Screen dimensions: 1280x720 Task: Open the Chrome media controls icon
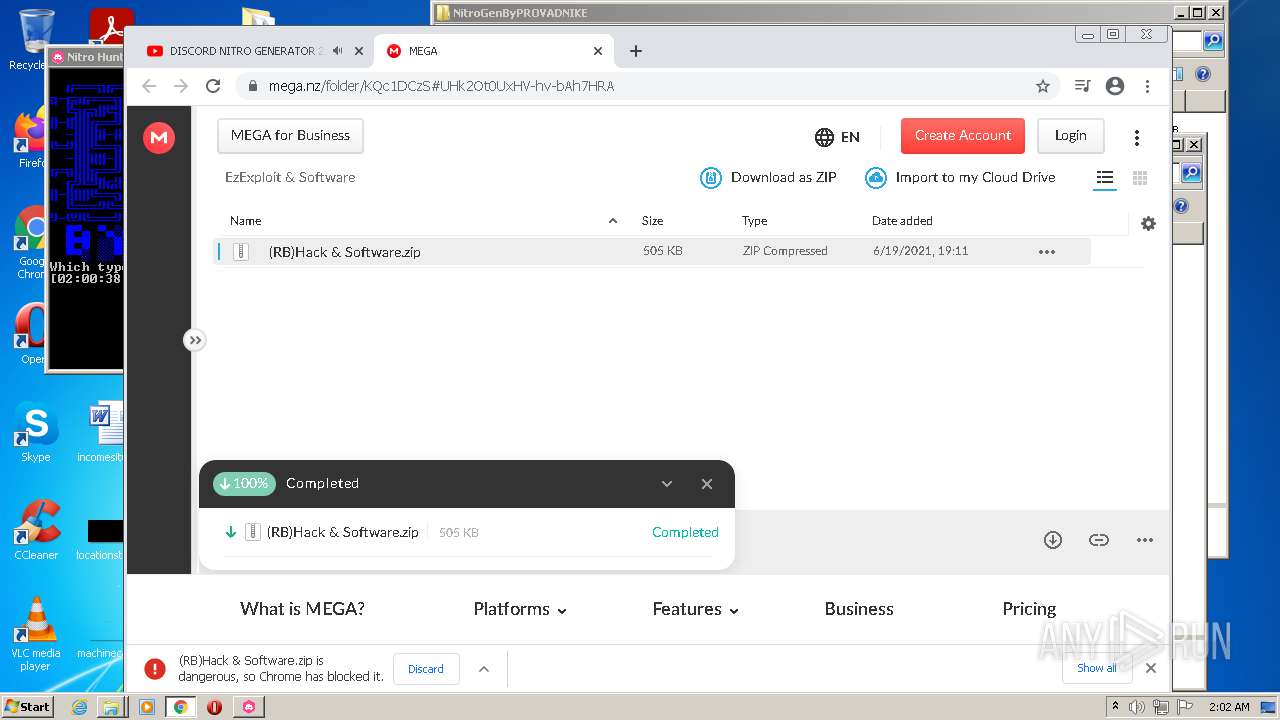click(x=1082, y=86)
